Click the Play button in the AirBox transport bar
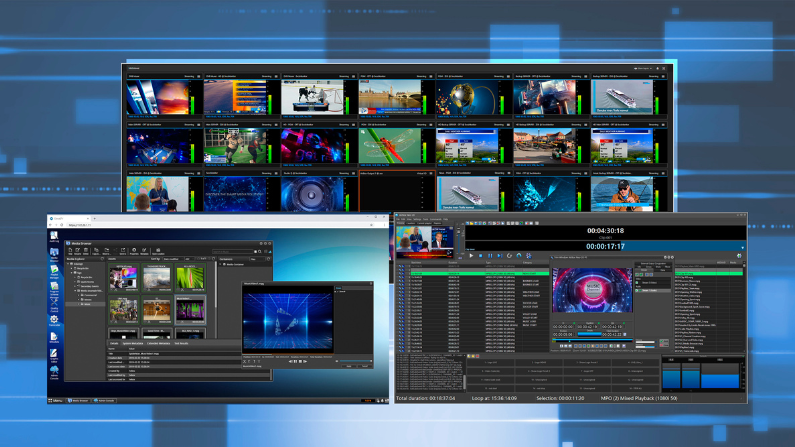The height and width of the screenshot is (447, 795). point(471,255)
